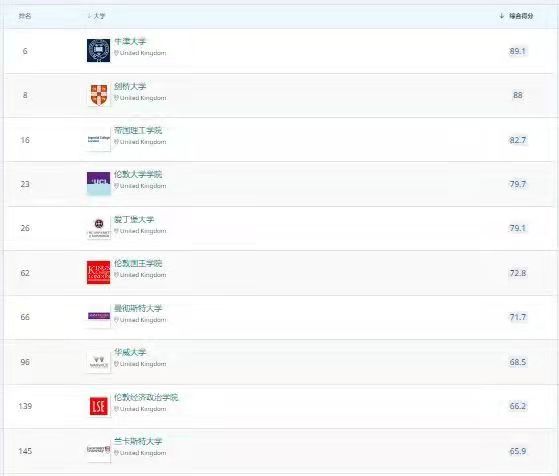Click United Kingdom under 剑桥大学

coord(143,98)
